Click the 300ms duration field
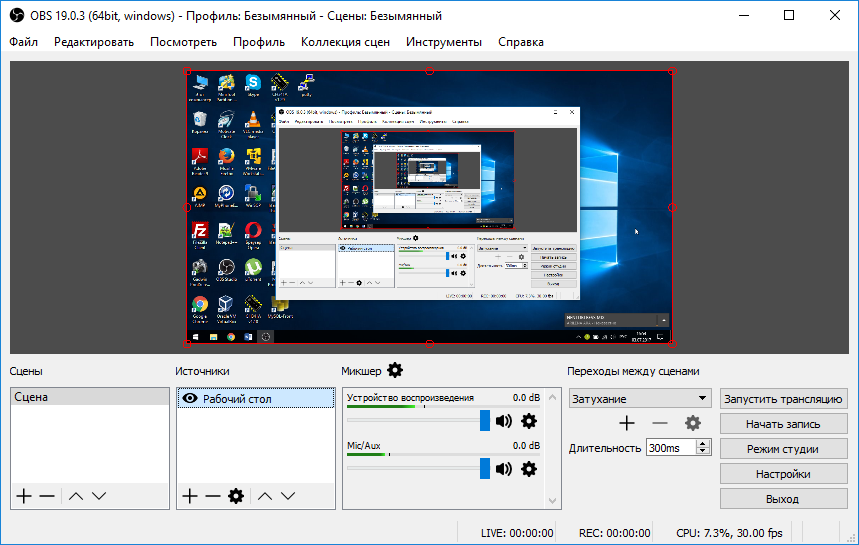Viewport: 859px width, 545px height. coord(671,448)
